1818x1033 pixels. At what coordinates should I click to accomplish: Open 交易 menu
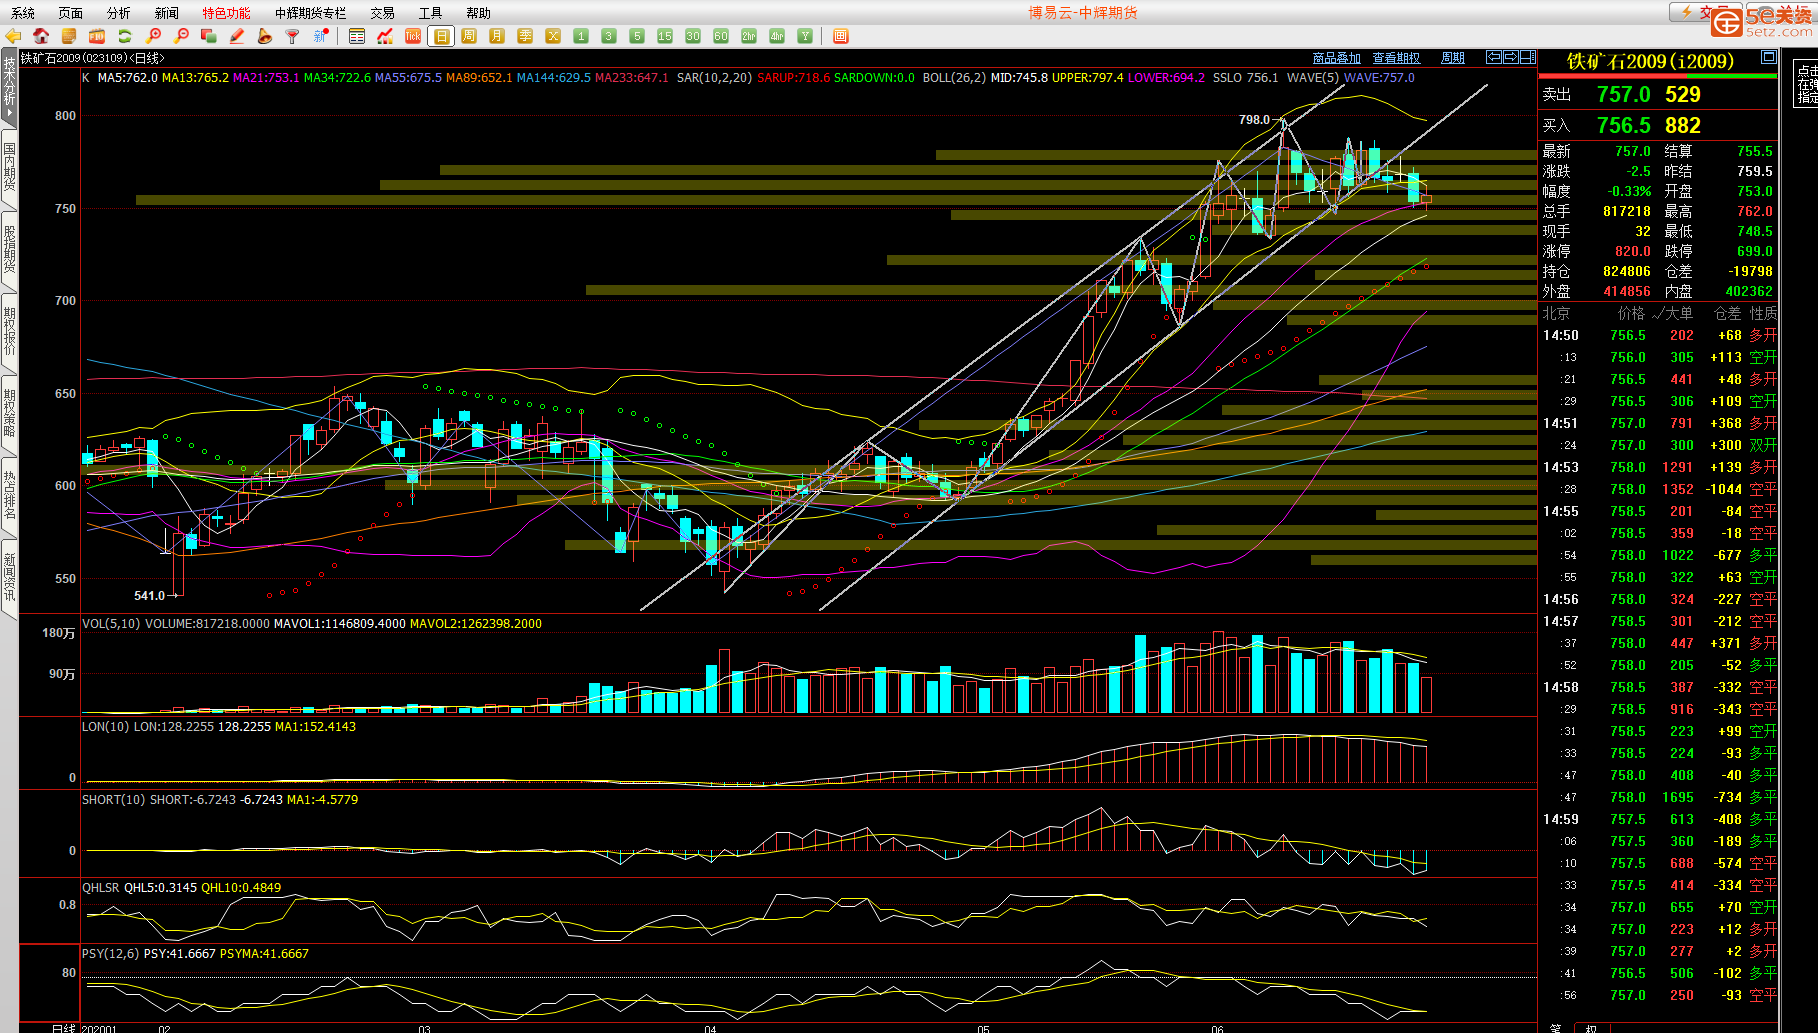point(383,13)
